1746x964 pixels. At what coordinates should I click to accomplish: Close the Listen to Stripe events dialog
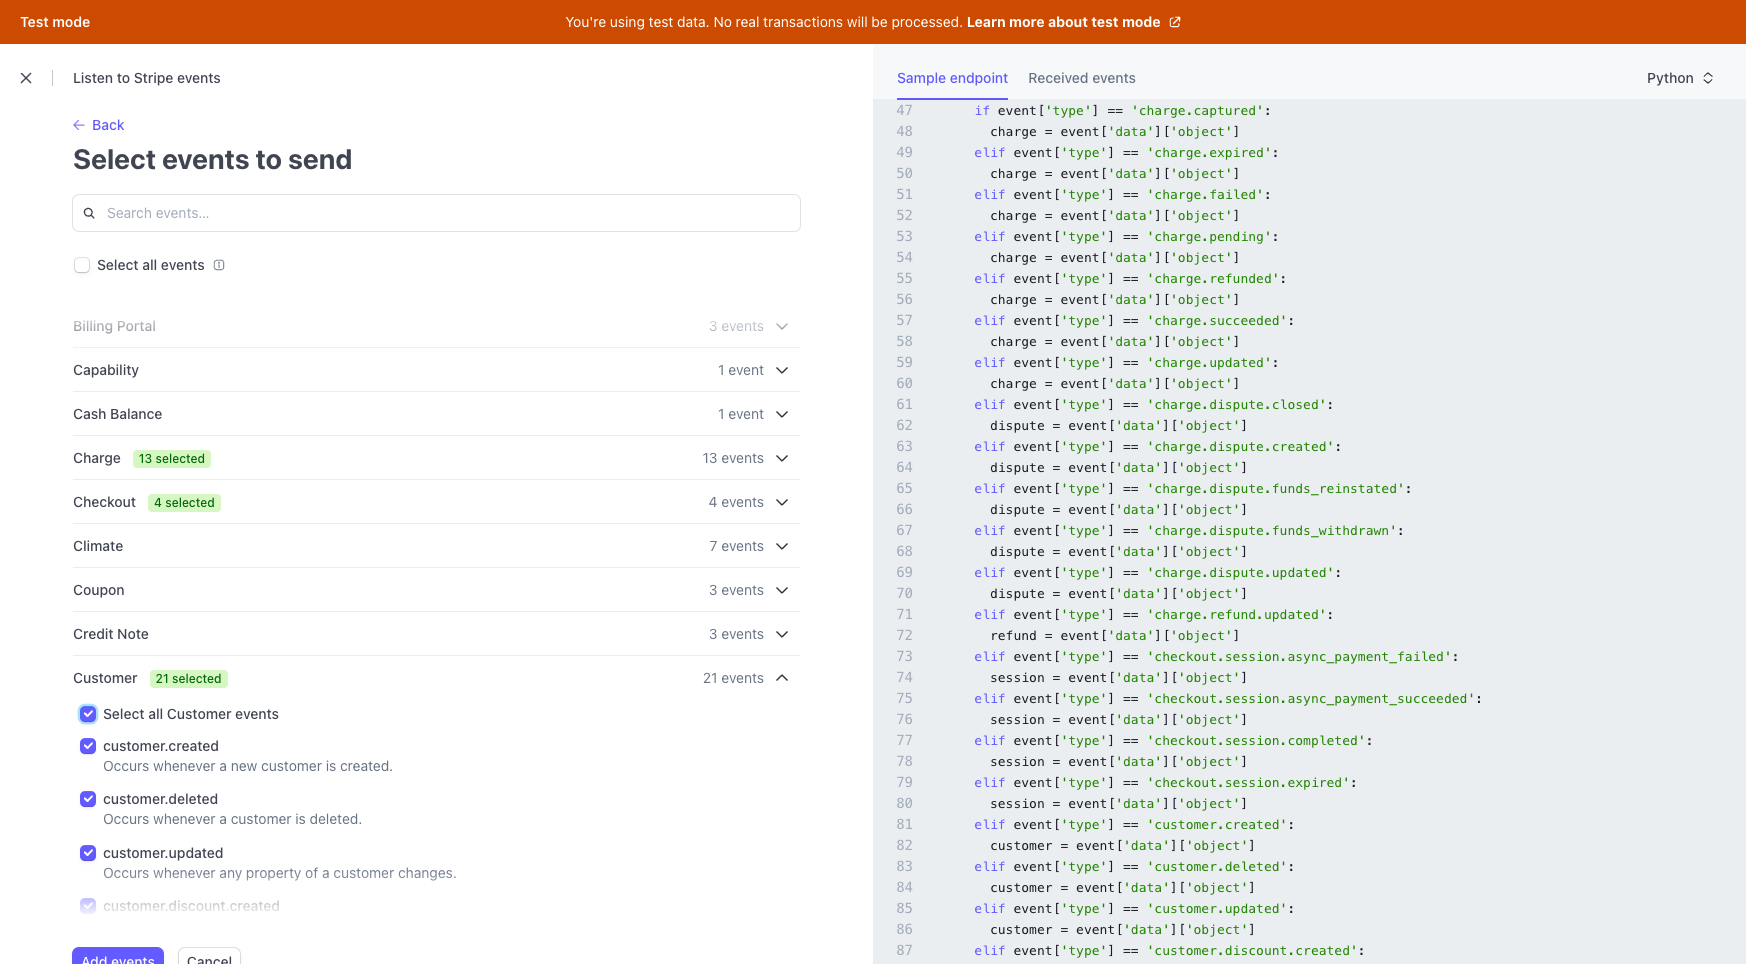click(x=26, y=78)
